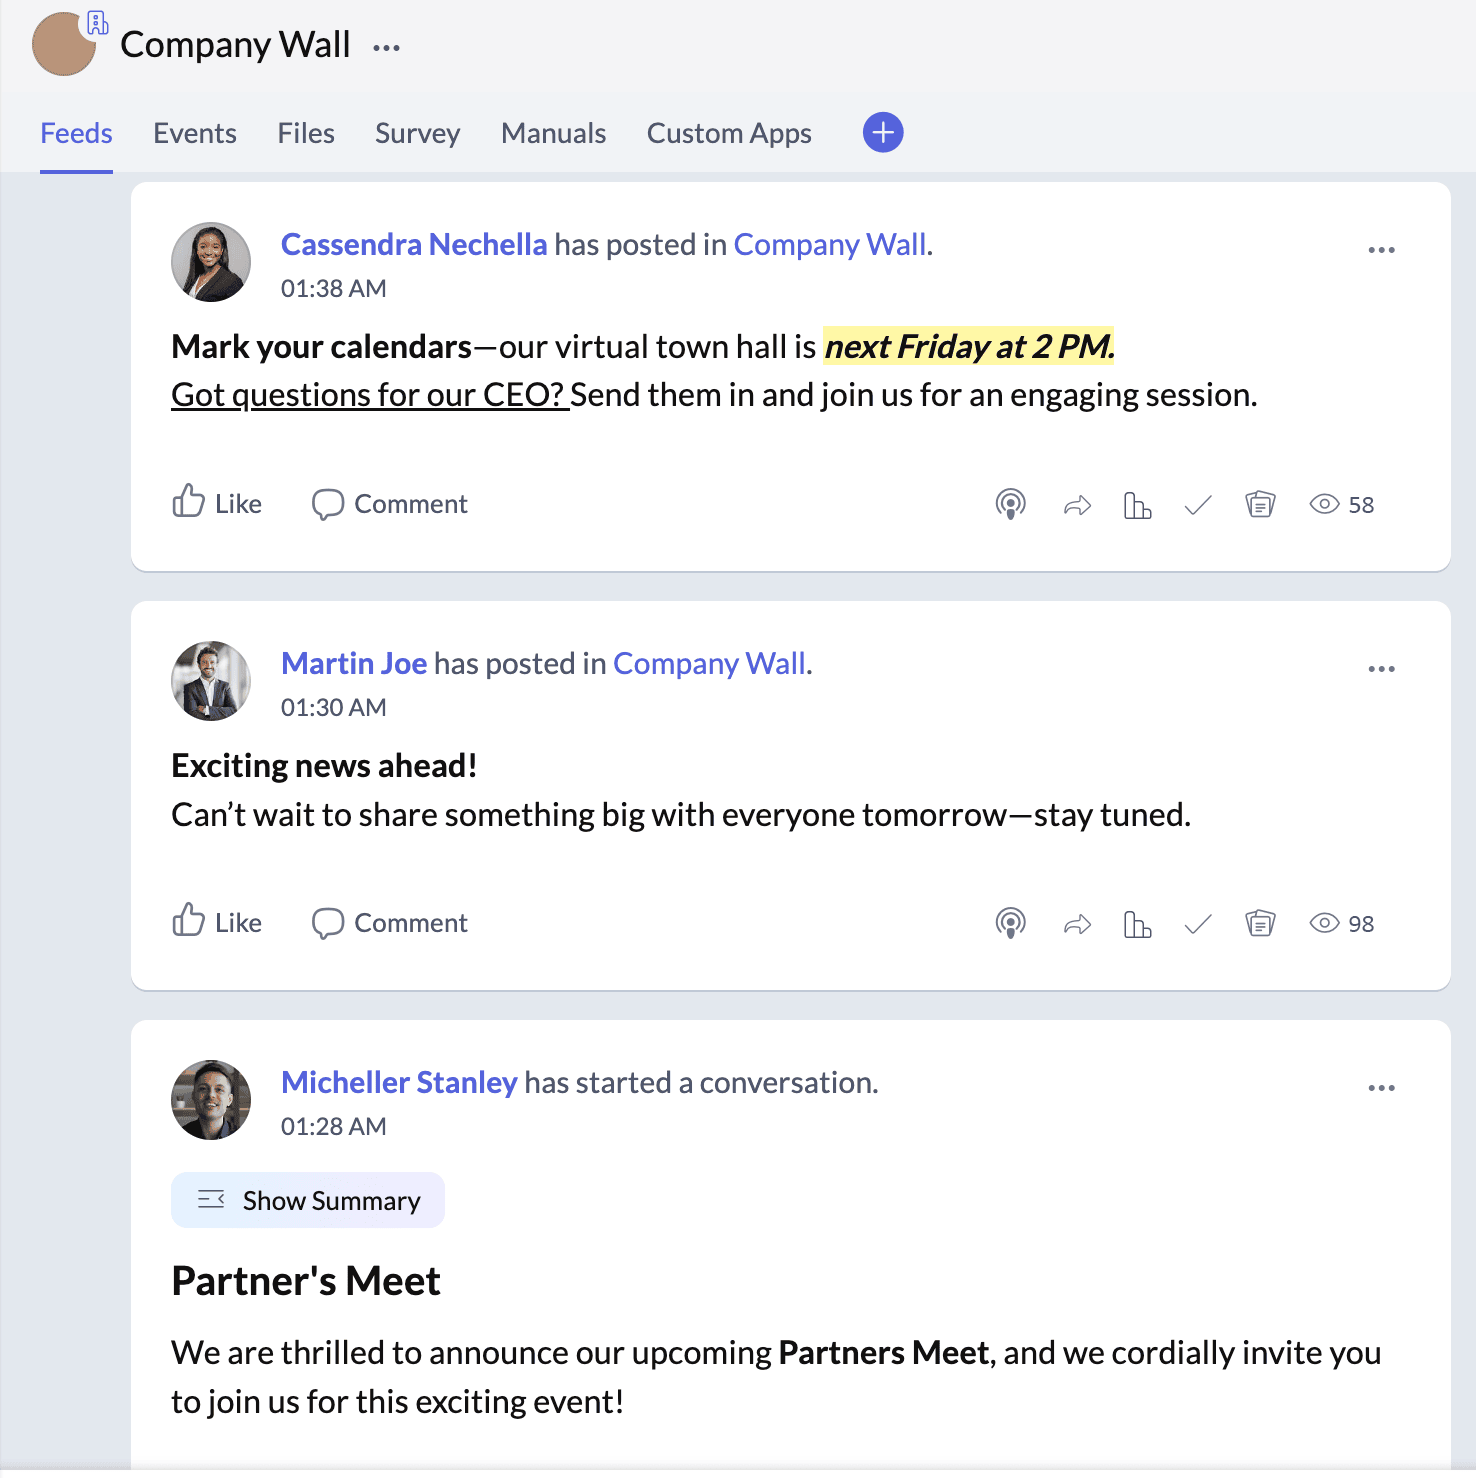
Task: Click the add tab plus icon
Action: pos(883,133)
